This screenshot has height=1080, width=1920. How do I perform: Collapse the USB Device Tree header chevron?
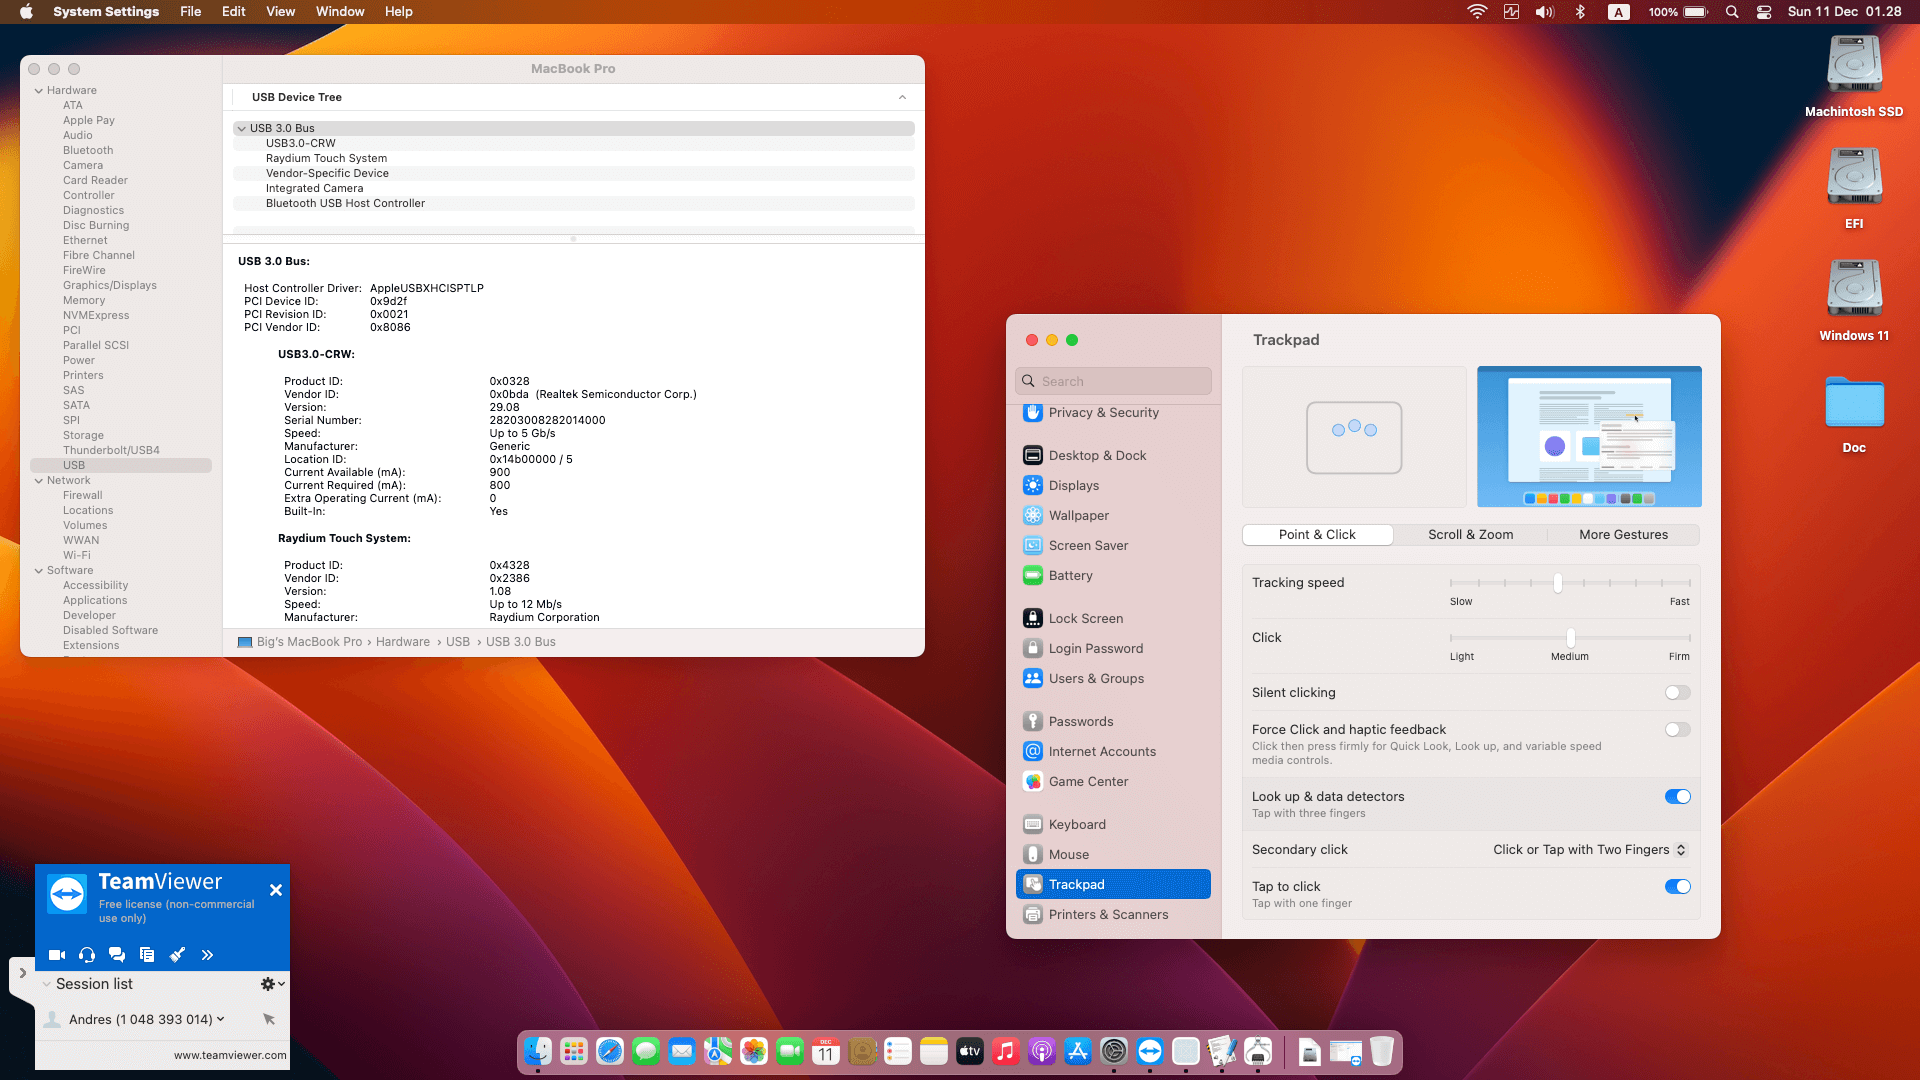pos(902,97)
